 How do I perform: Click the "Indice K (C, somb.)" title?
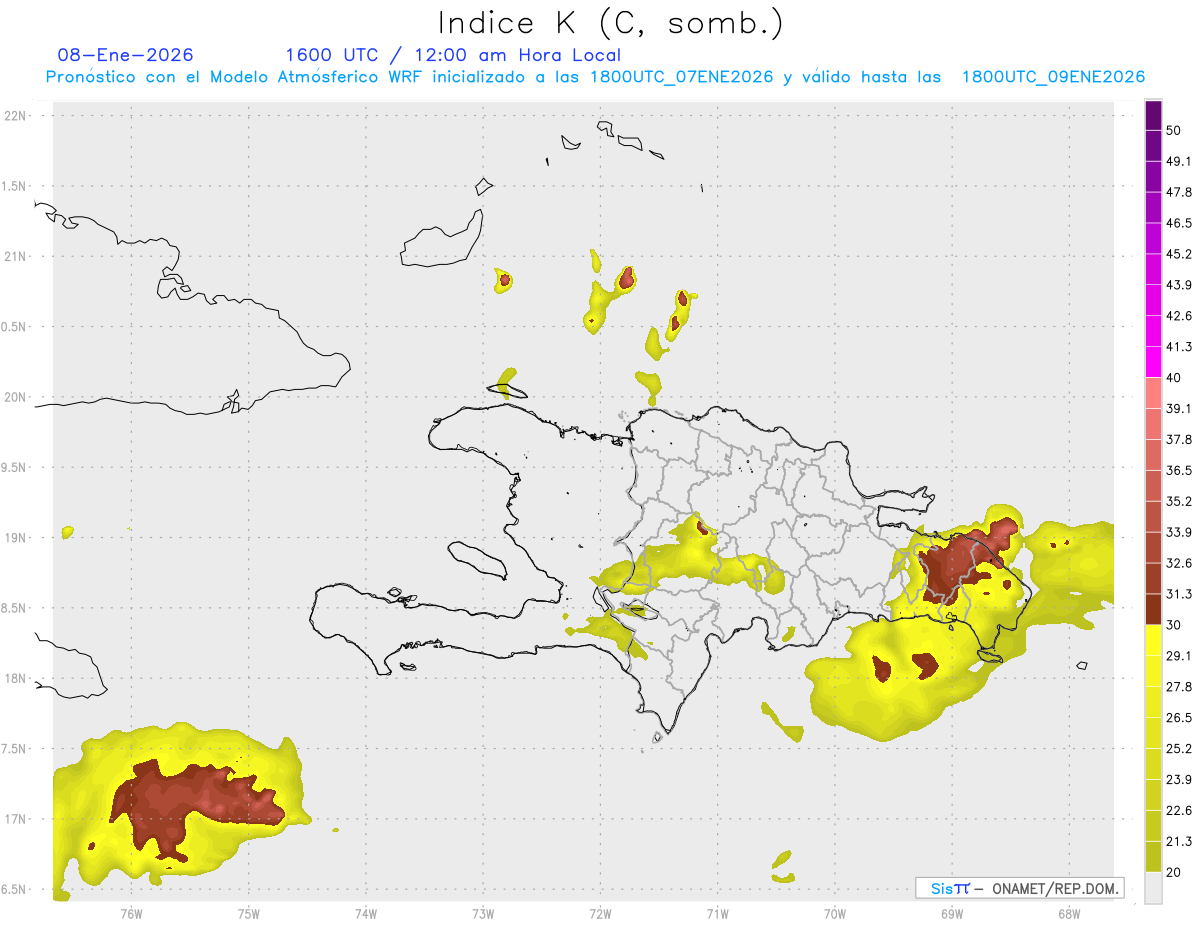click(x=611, y=23)
